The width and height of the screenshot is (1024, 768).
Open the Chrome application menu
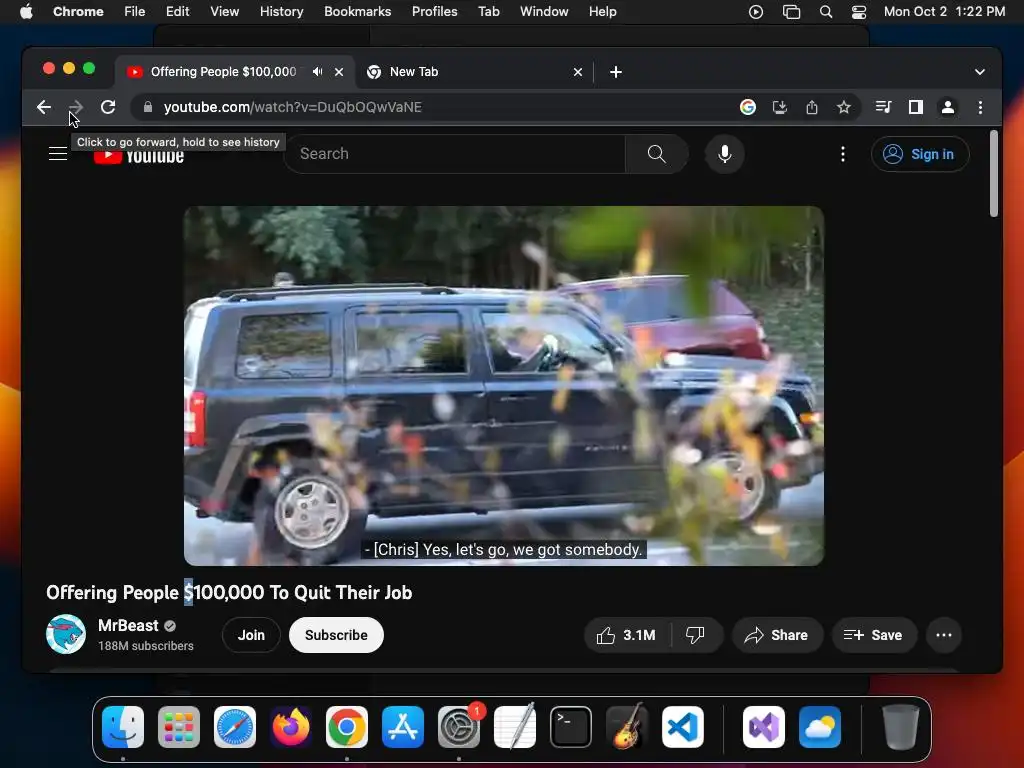78,12
